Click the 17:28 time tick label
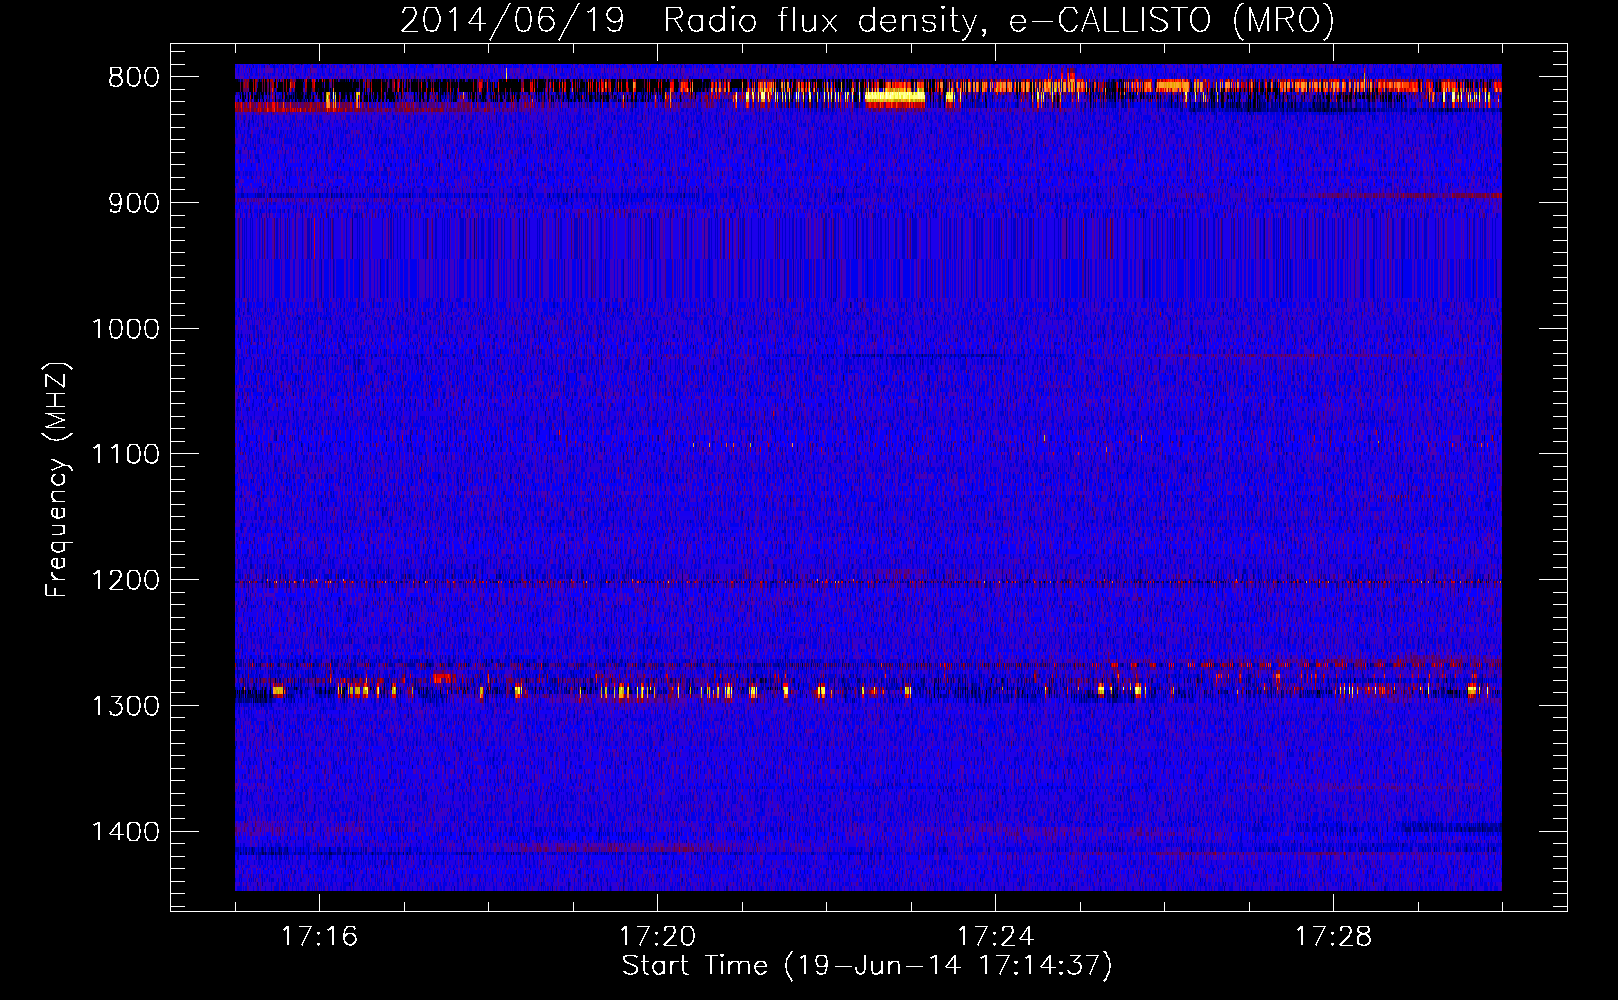 1333,937
